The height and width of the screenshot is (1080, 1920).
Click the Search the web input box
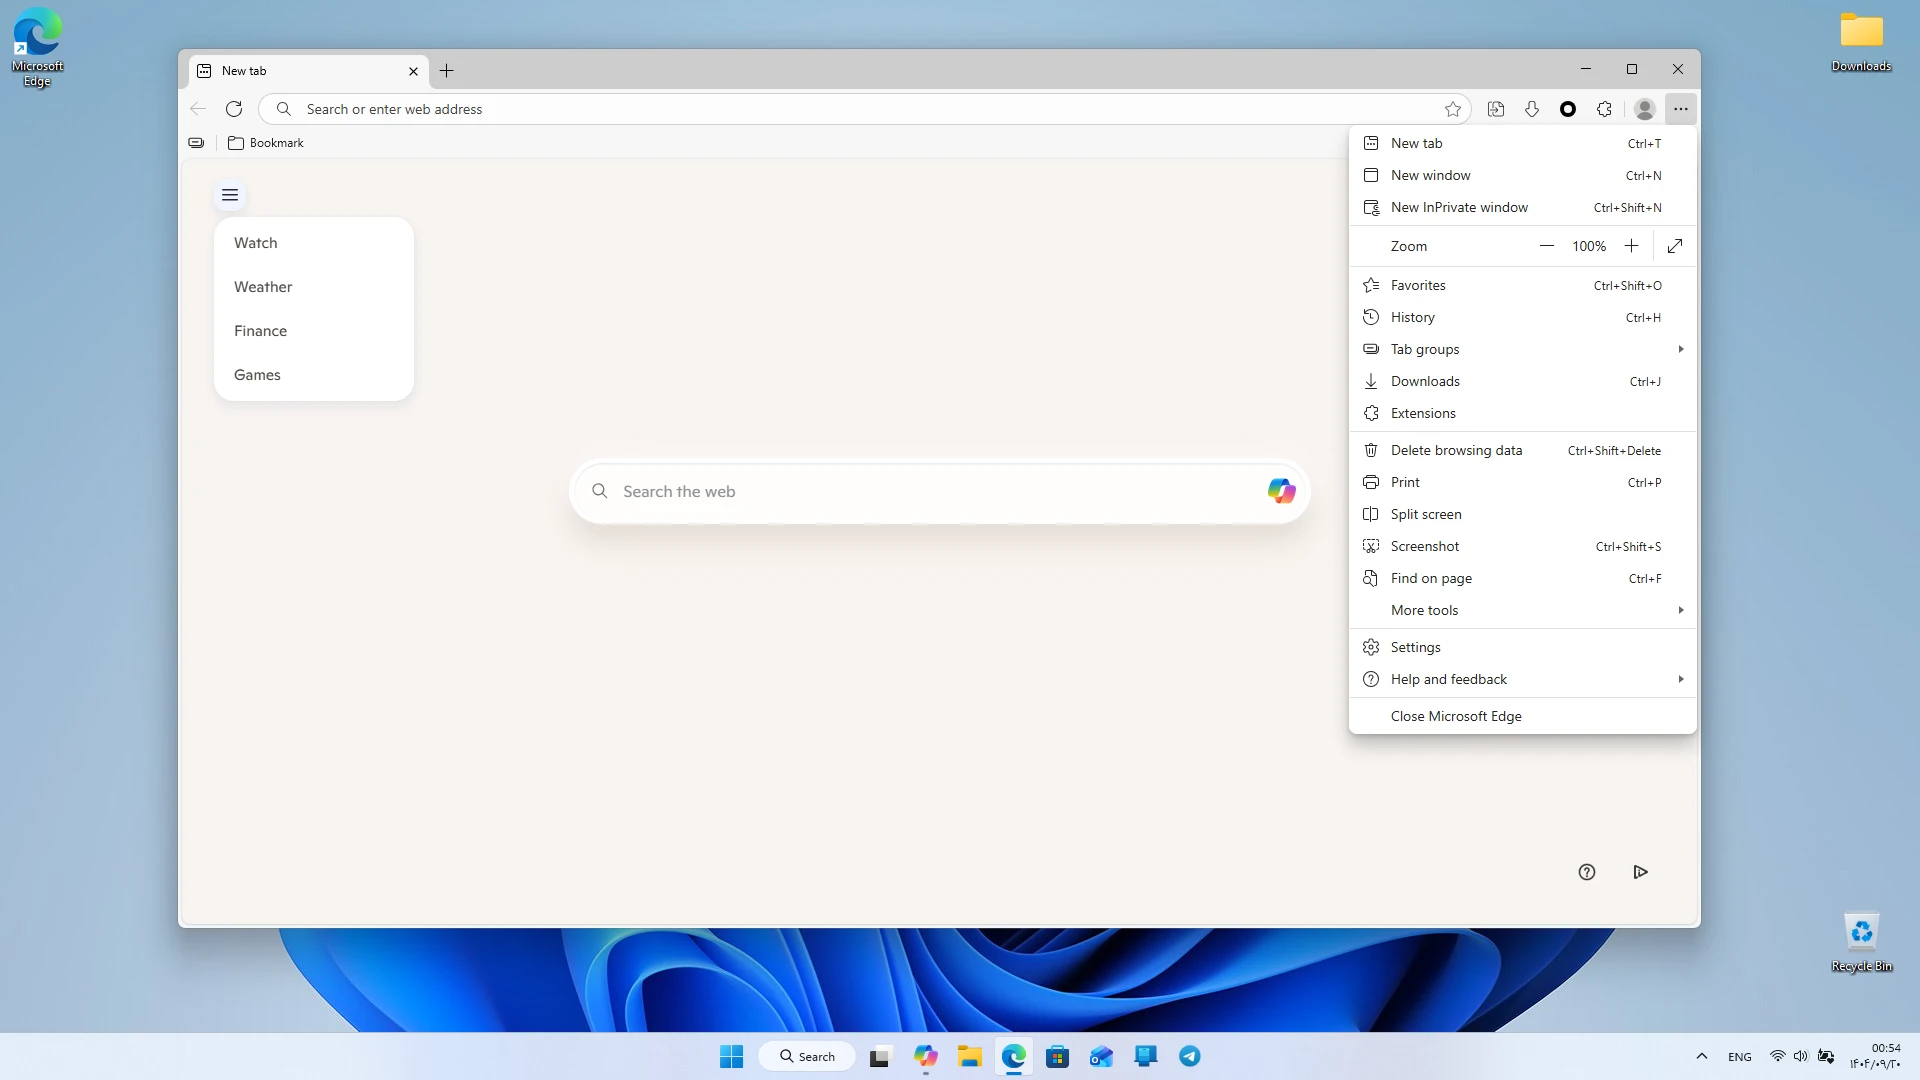[939, 491]
